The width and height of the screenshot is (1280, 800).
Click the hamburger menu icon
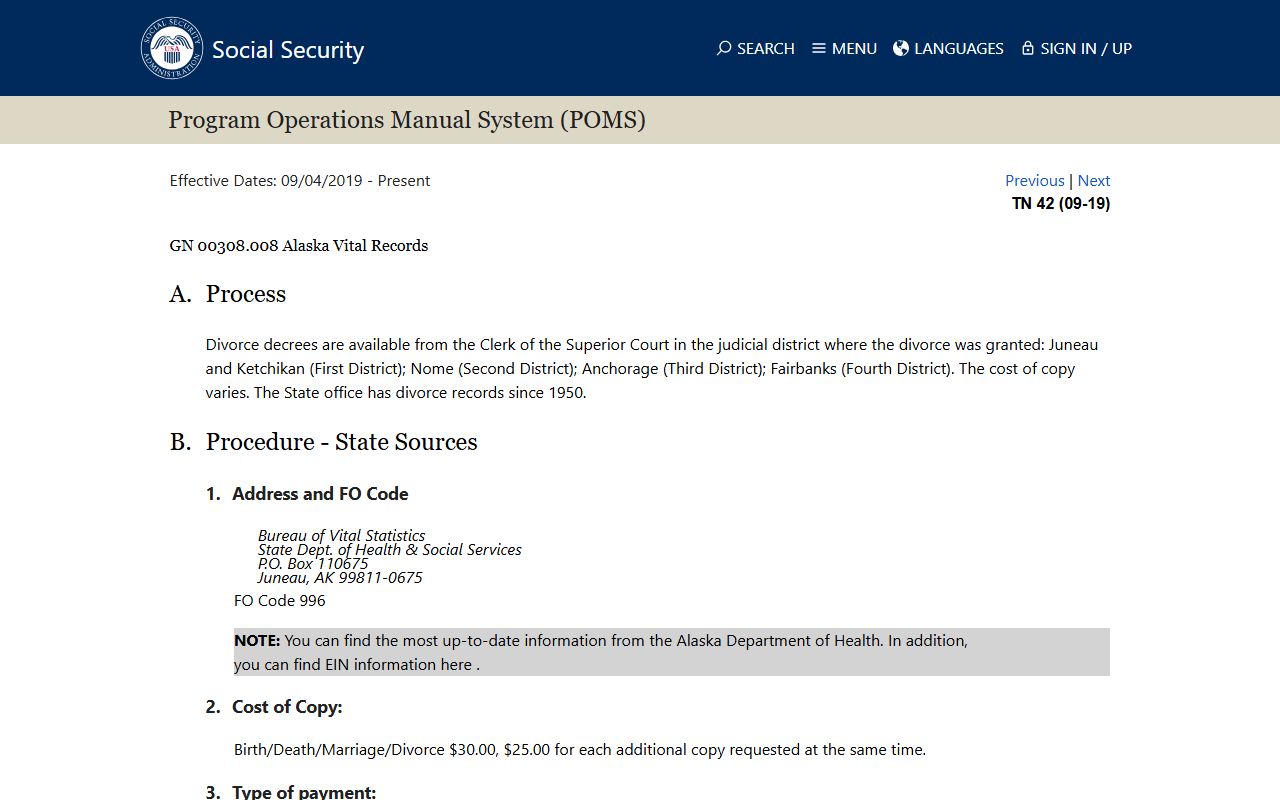(819, 48)
